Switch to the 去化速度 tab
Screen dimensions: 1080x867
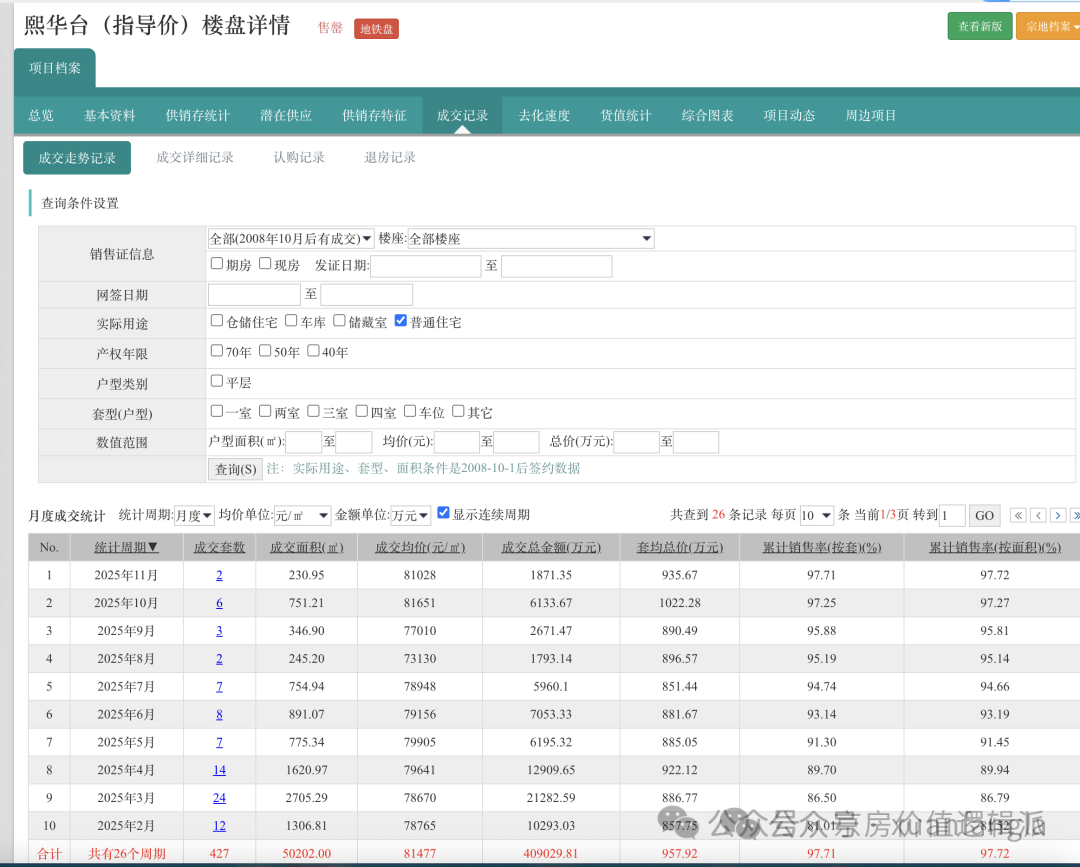pos(544,115)
